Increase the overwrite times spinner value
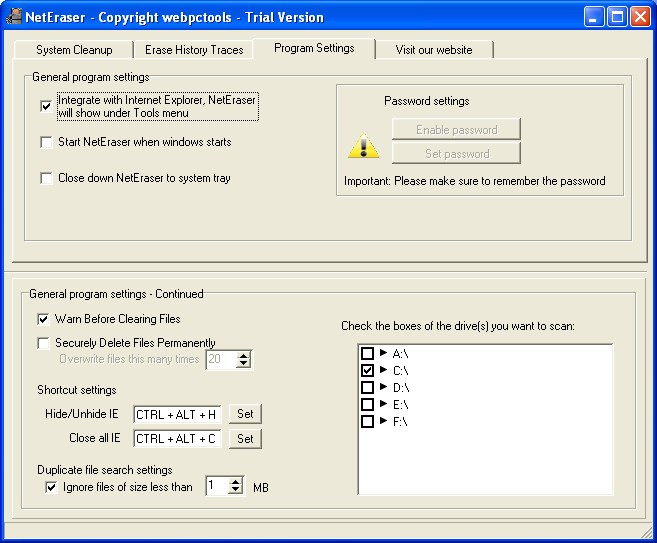This screenshot has width=657, height=543. [x=243, y=355]
